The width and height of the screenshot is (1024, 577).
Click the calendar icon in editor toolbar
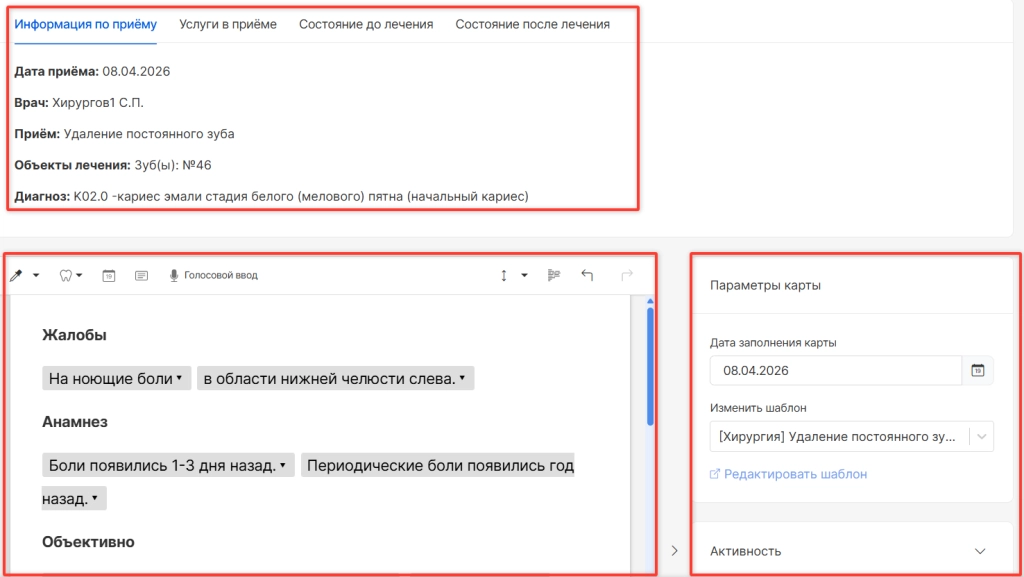109,275
